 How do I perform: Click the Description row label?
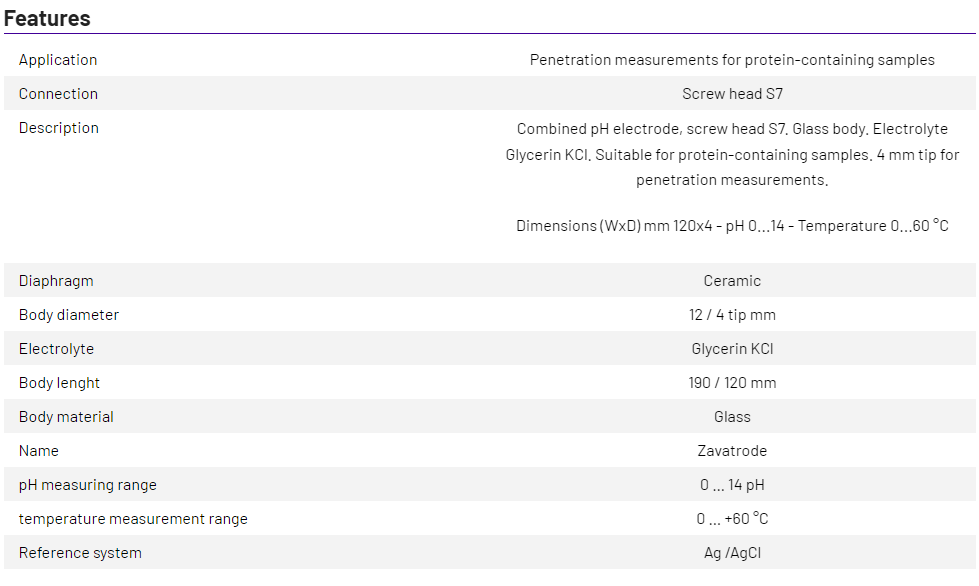(x=59, y=128)
